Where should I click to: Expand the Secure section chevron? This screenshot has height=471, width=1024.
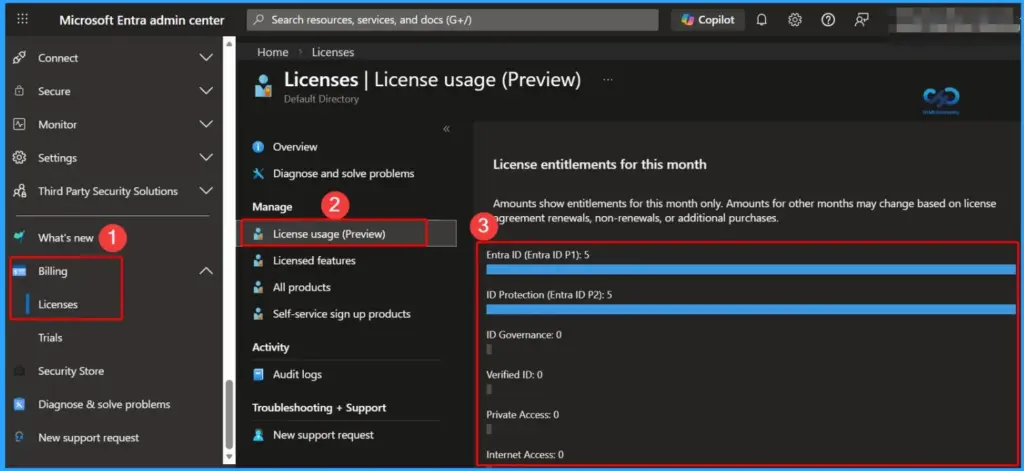206,91
